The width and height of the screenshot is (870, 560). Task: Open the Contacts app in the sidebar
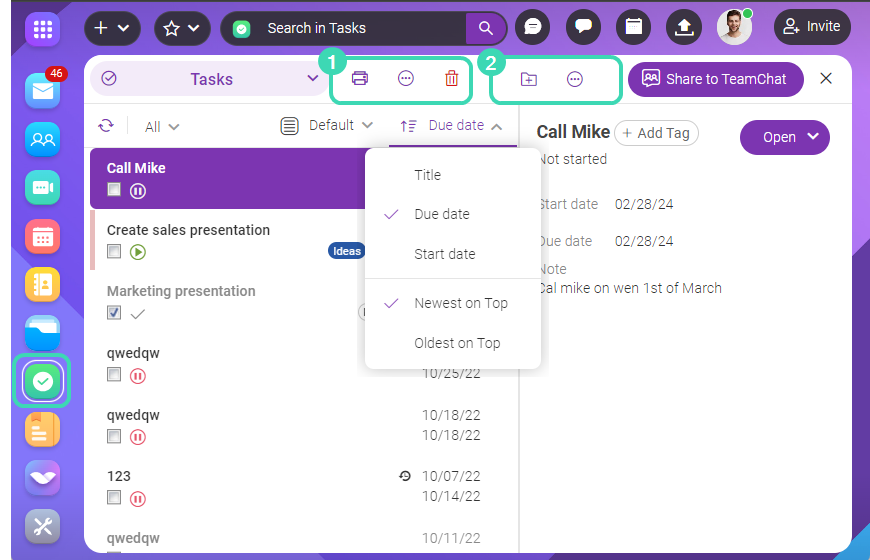click(x=42, y=285)
